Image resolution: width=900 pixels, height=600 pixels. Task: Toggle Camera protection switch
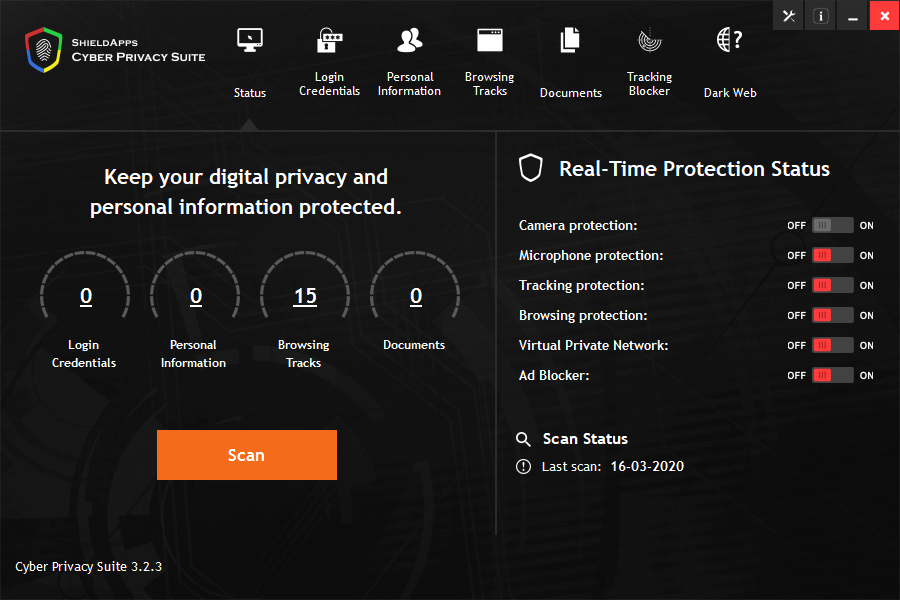pyautogui.click(x=832, y=225)
